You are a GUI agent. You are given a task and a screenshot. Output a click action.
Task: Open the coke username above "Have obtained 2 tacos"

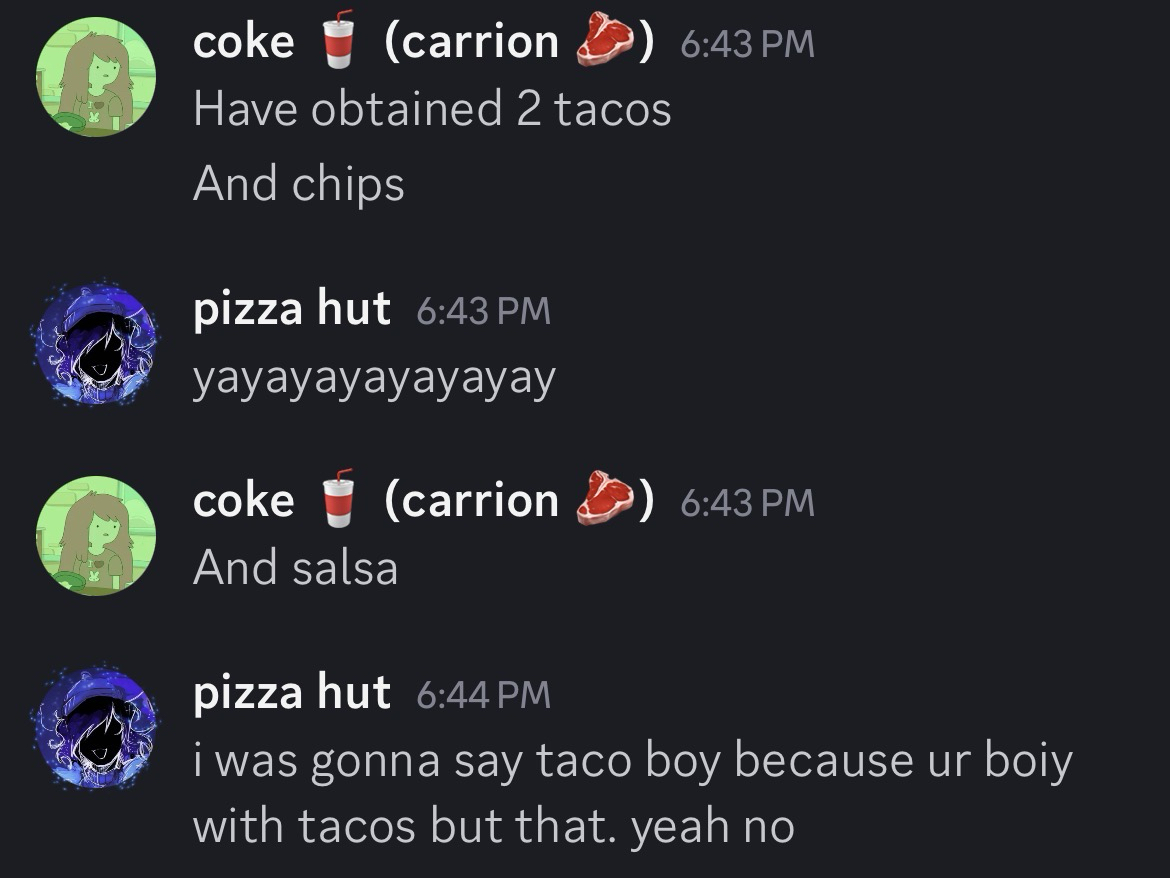coord(243,41)
